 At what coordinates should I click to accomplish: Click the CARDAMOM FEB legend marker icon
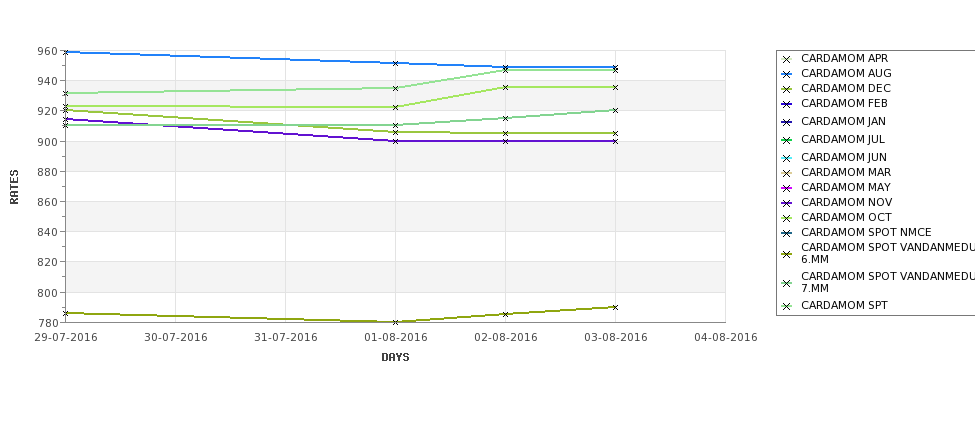(x=787, y=104)
